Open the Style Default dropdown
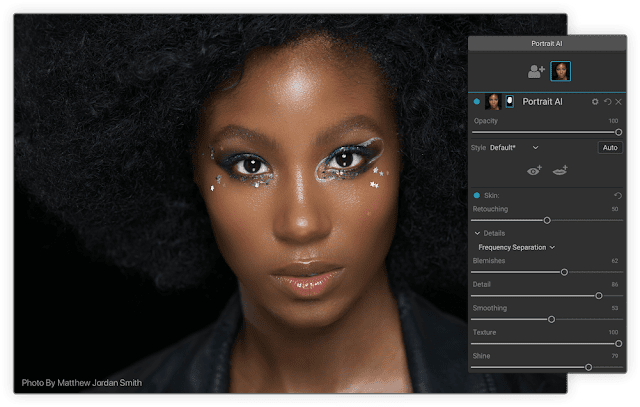Image resolution: width=640 pixels, height=407 pixels. click(514, 147)
